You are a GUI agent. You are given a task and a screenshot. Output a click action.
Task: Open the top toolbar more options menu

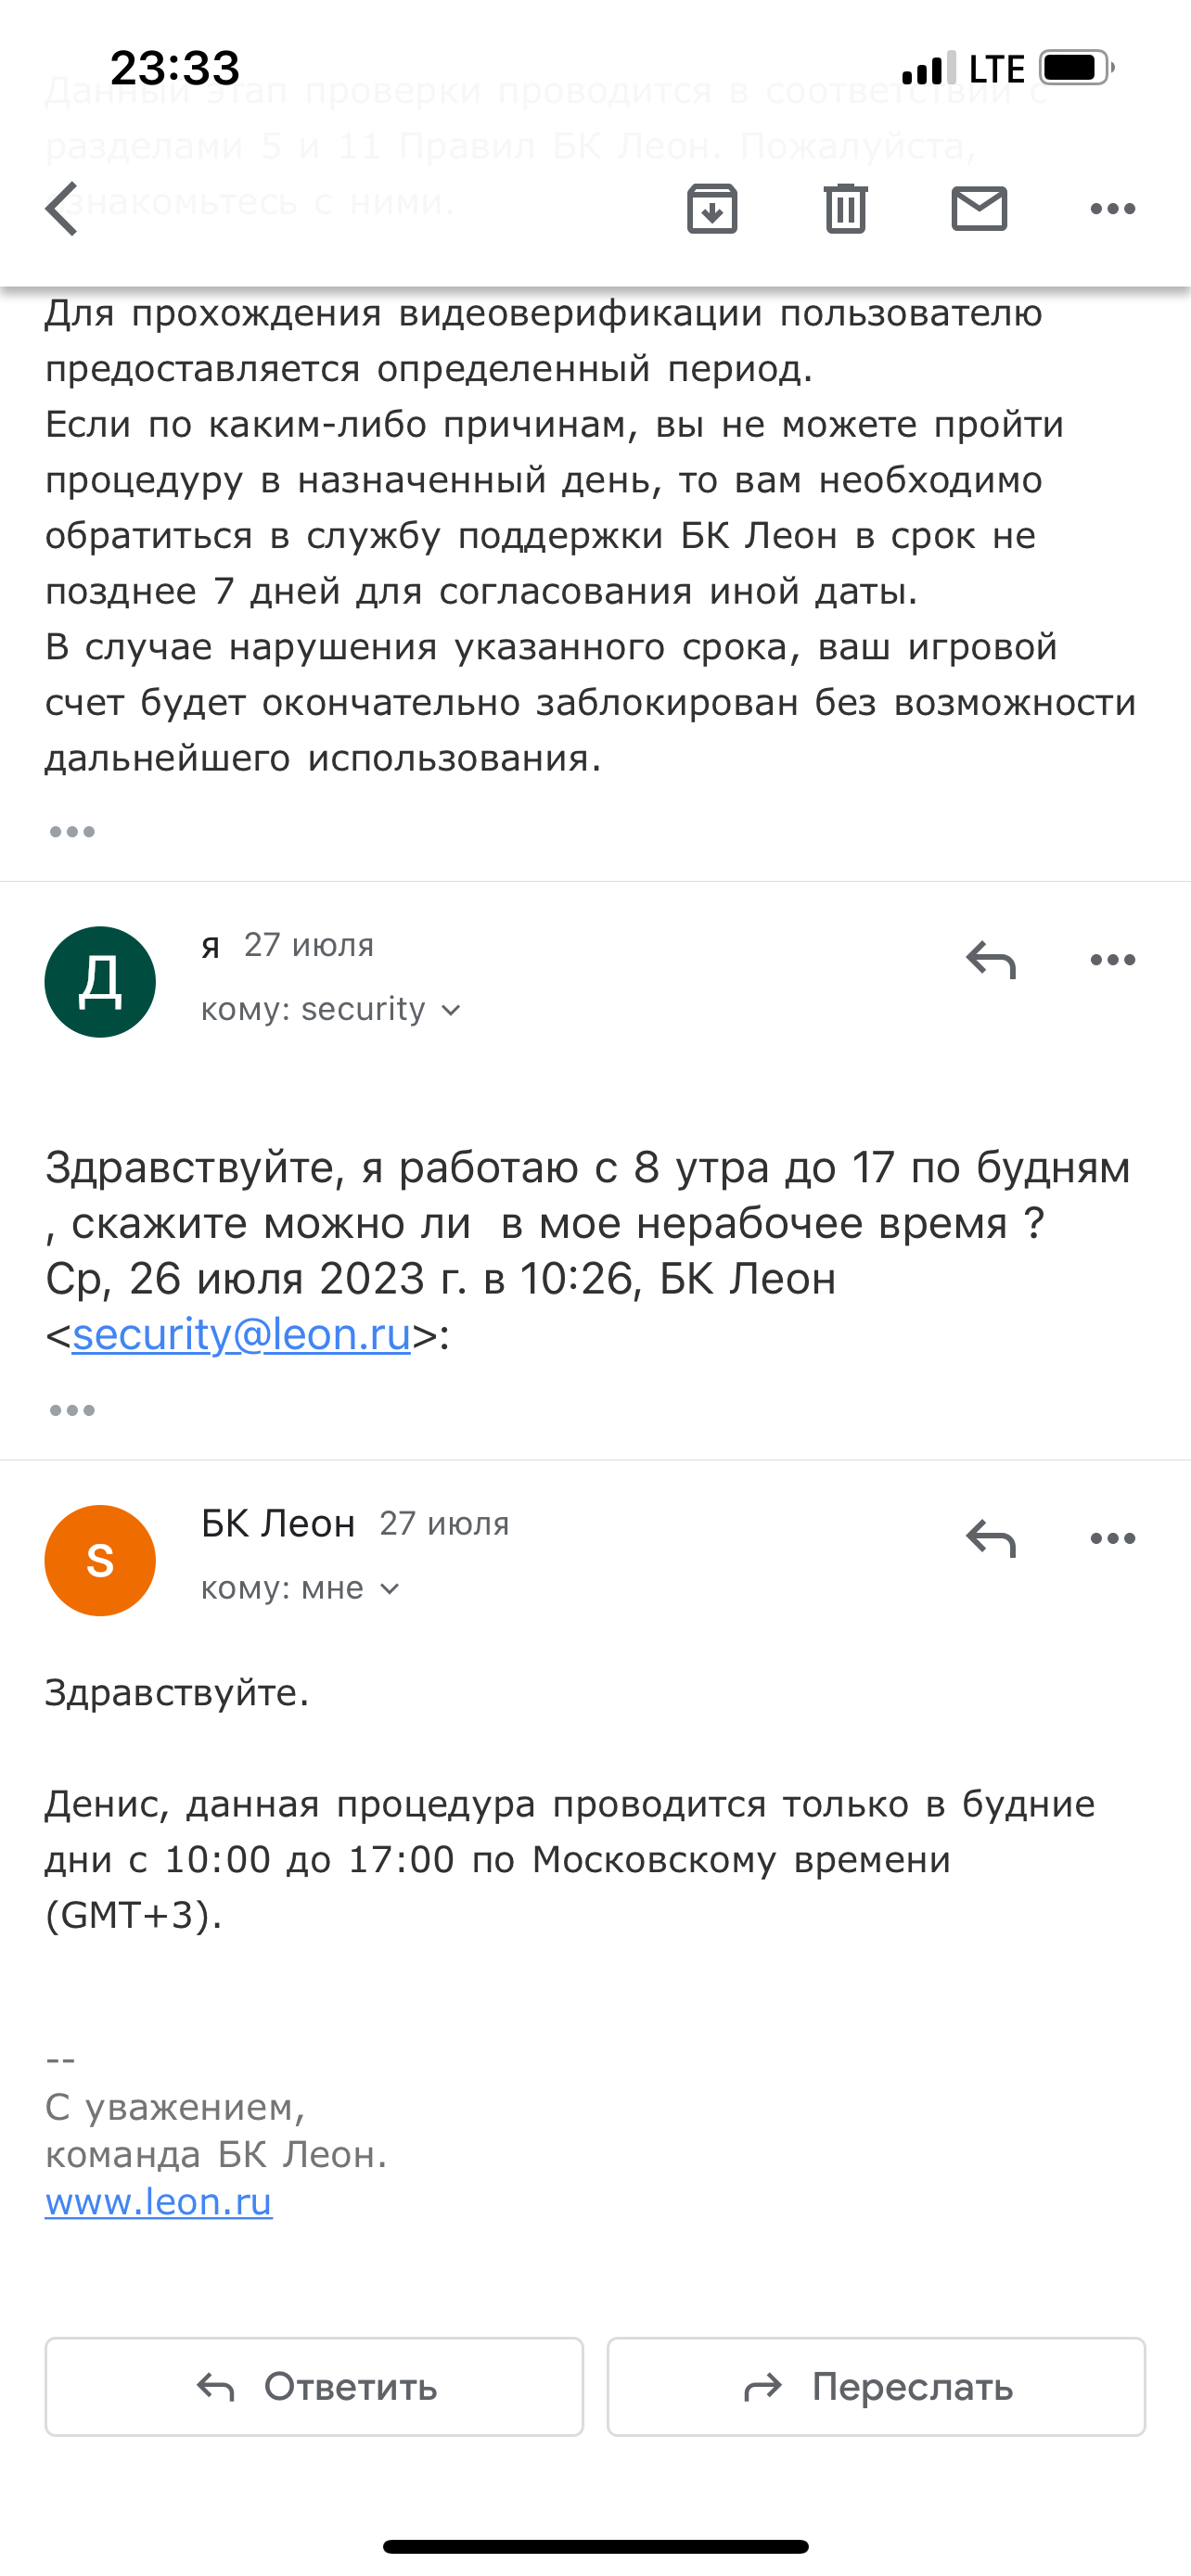1112,209
